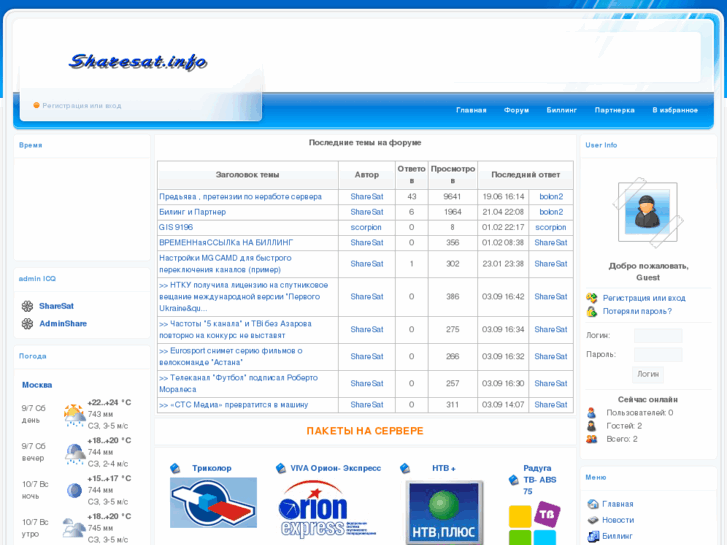Click the tag icon next to Радуга ТВ
Screen dimensions: 727x545
tap(513, 480)
